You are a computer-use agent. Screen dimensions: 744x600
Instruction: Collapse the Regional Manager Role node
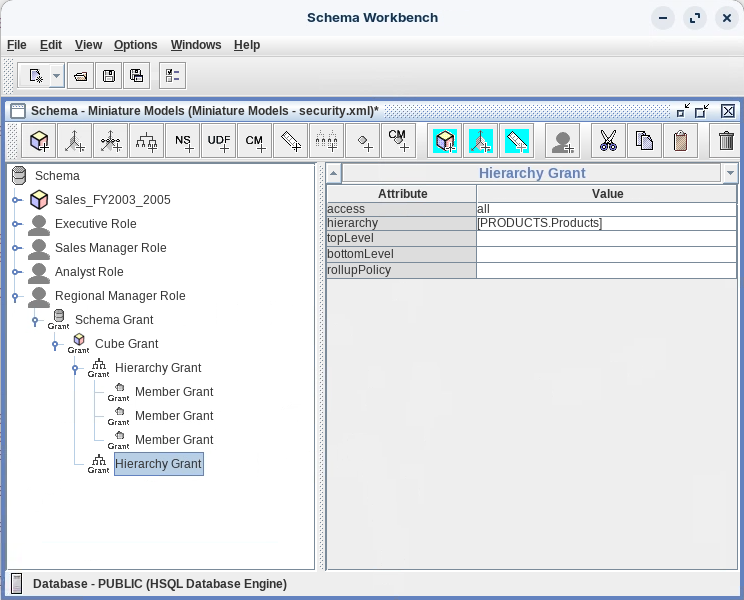pyautogui.click(x=16, y=296)
